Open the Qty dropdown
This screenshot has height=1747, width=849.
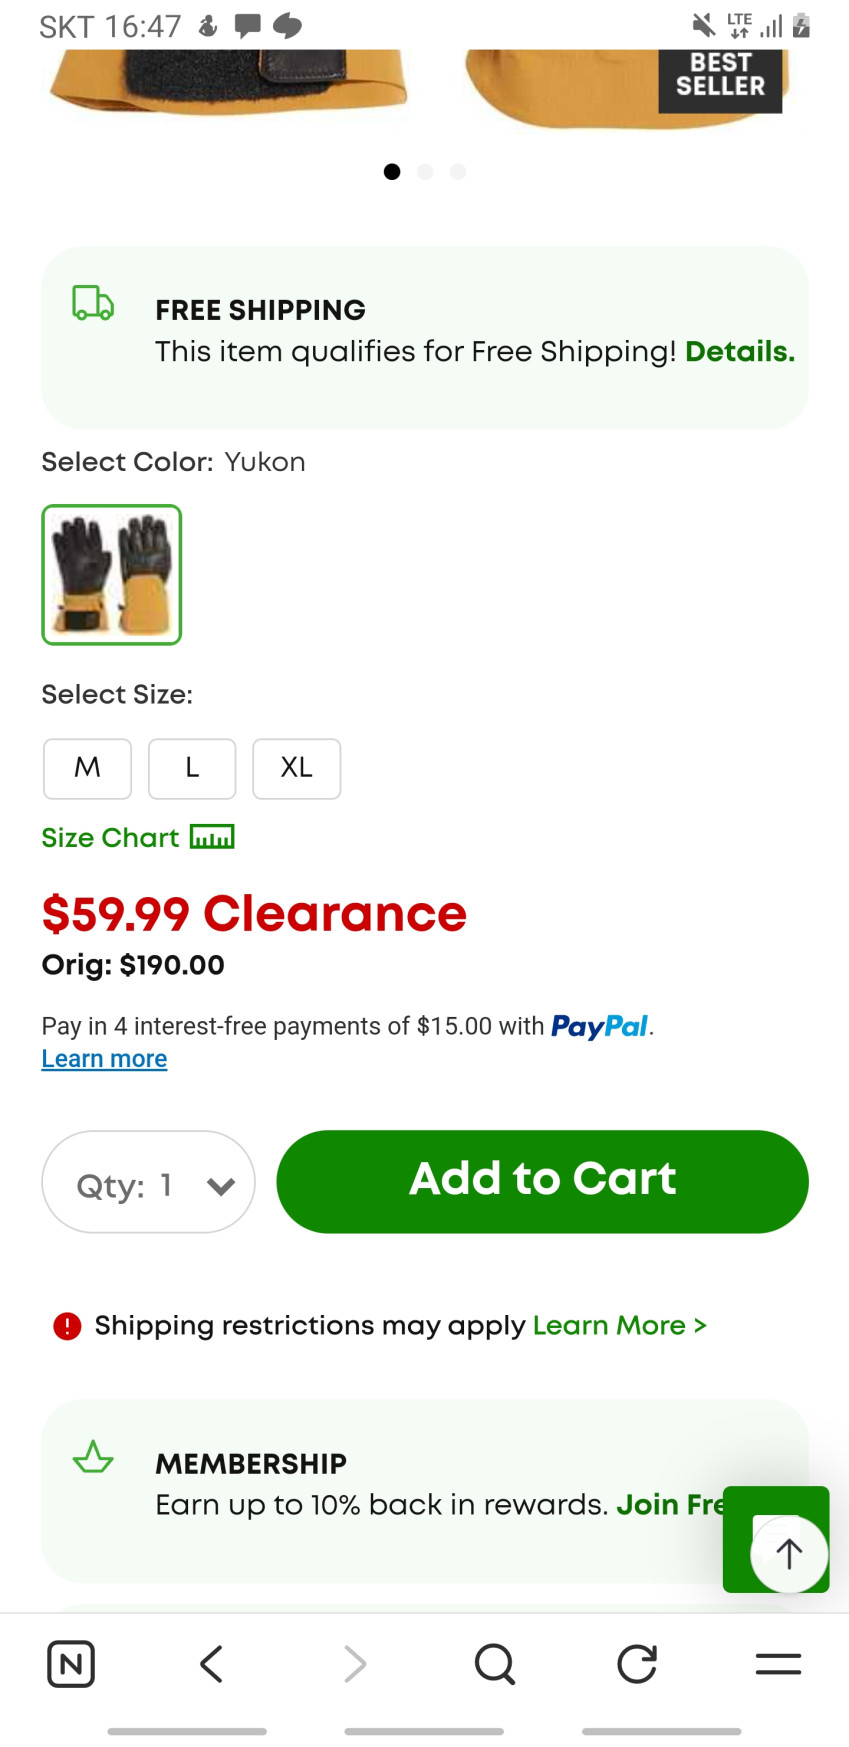[x=148, y=1182]
